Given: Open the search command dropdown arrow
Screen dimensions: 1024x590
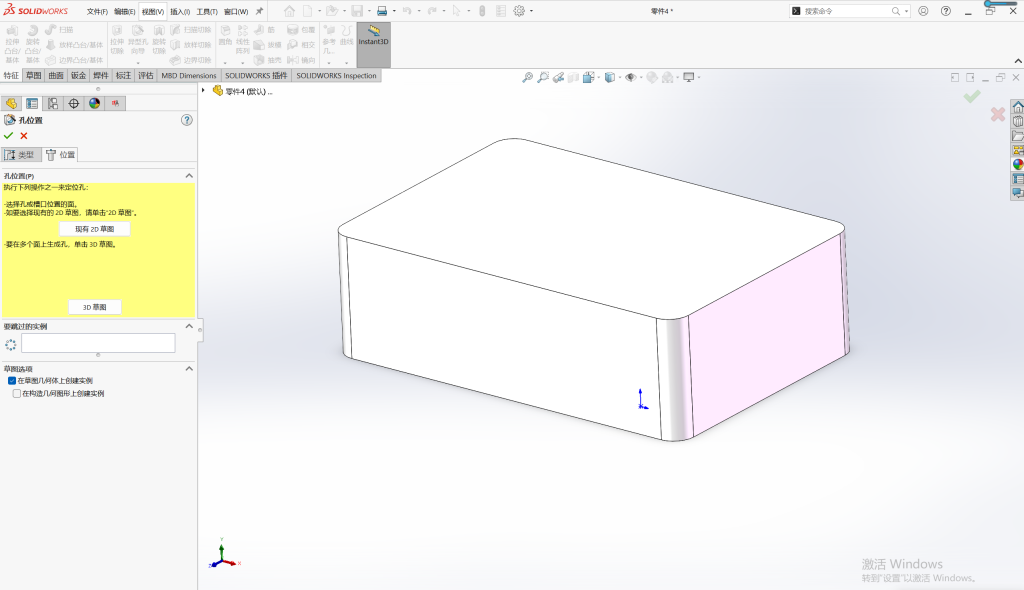Looking at the screenshot, I should [x=906, y=11].
